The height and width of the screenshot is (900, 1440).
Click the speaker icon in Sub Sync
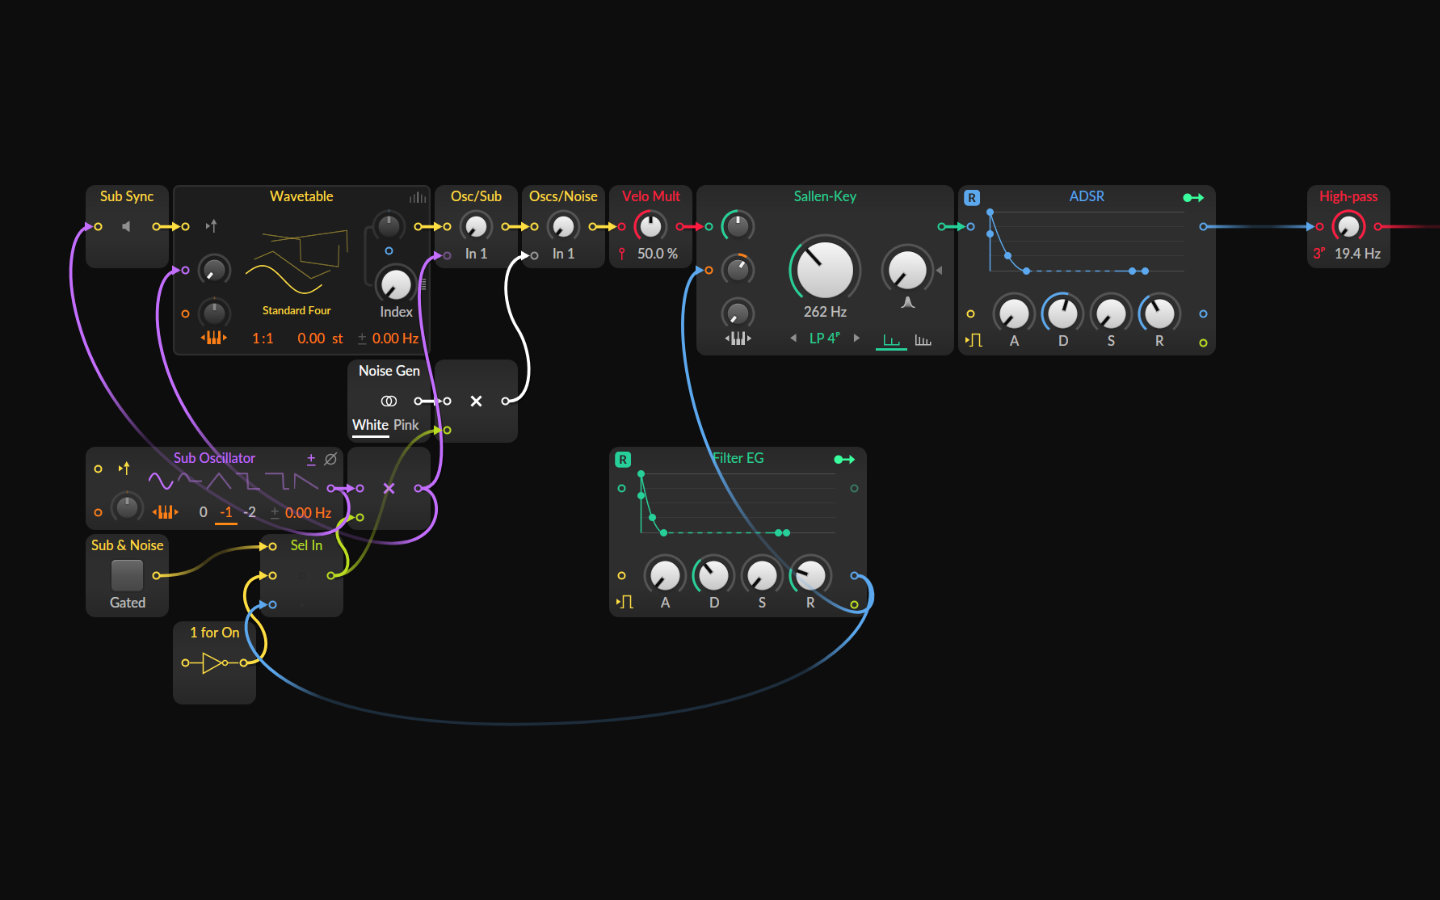coord(126,226)
